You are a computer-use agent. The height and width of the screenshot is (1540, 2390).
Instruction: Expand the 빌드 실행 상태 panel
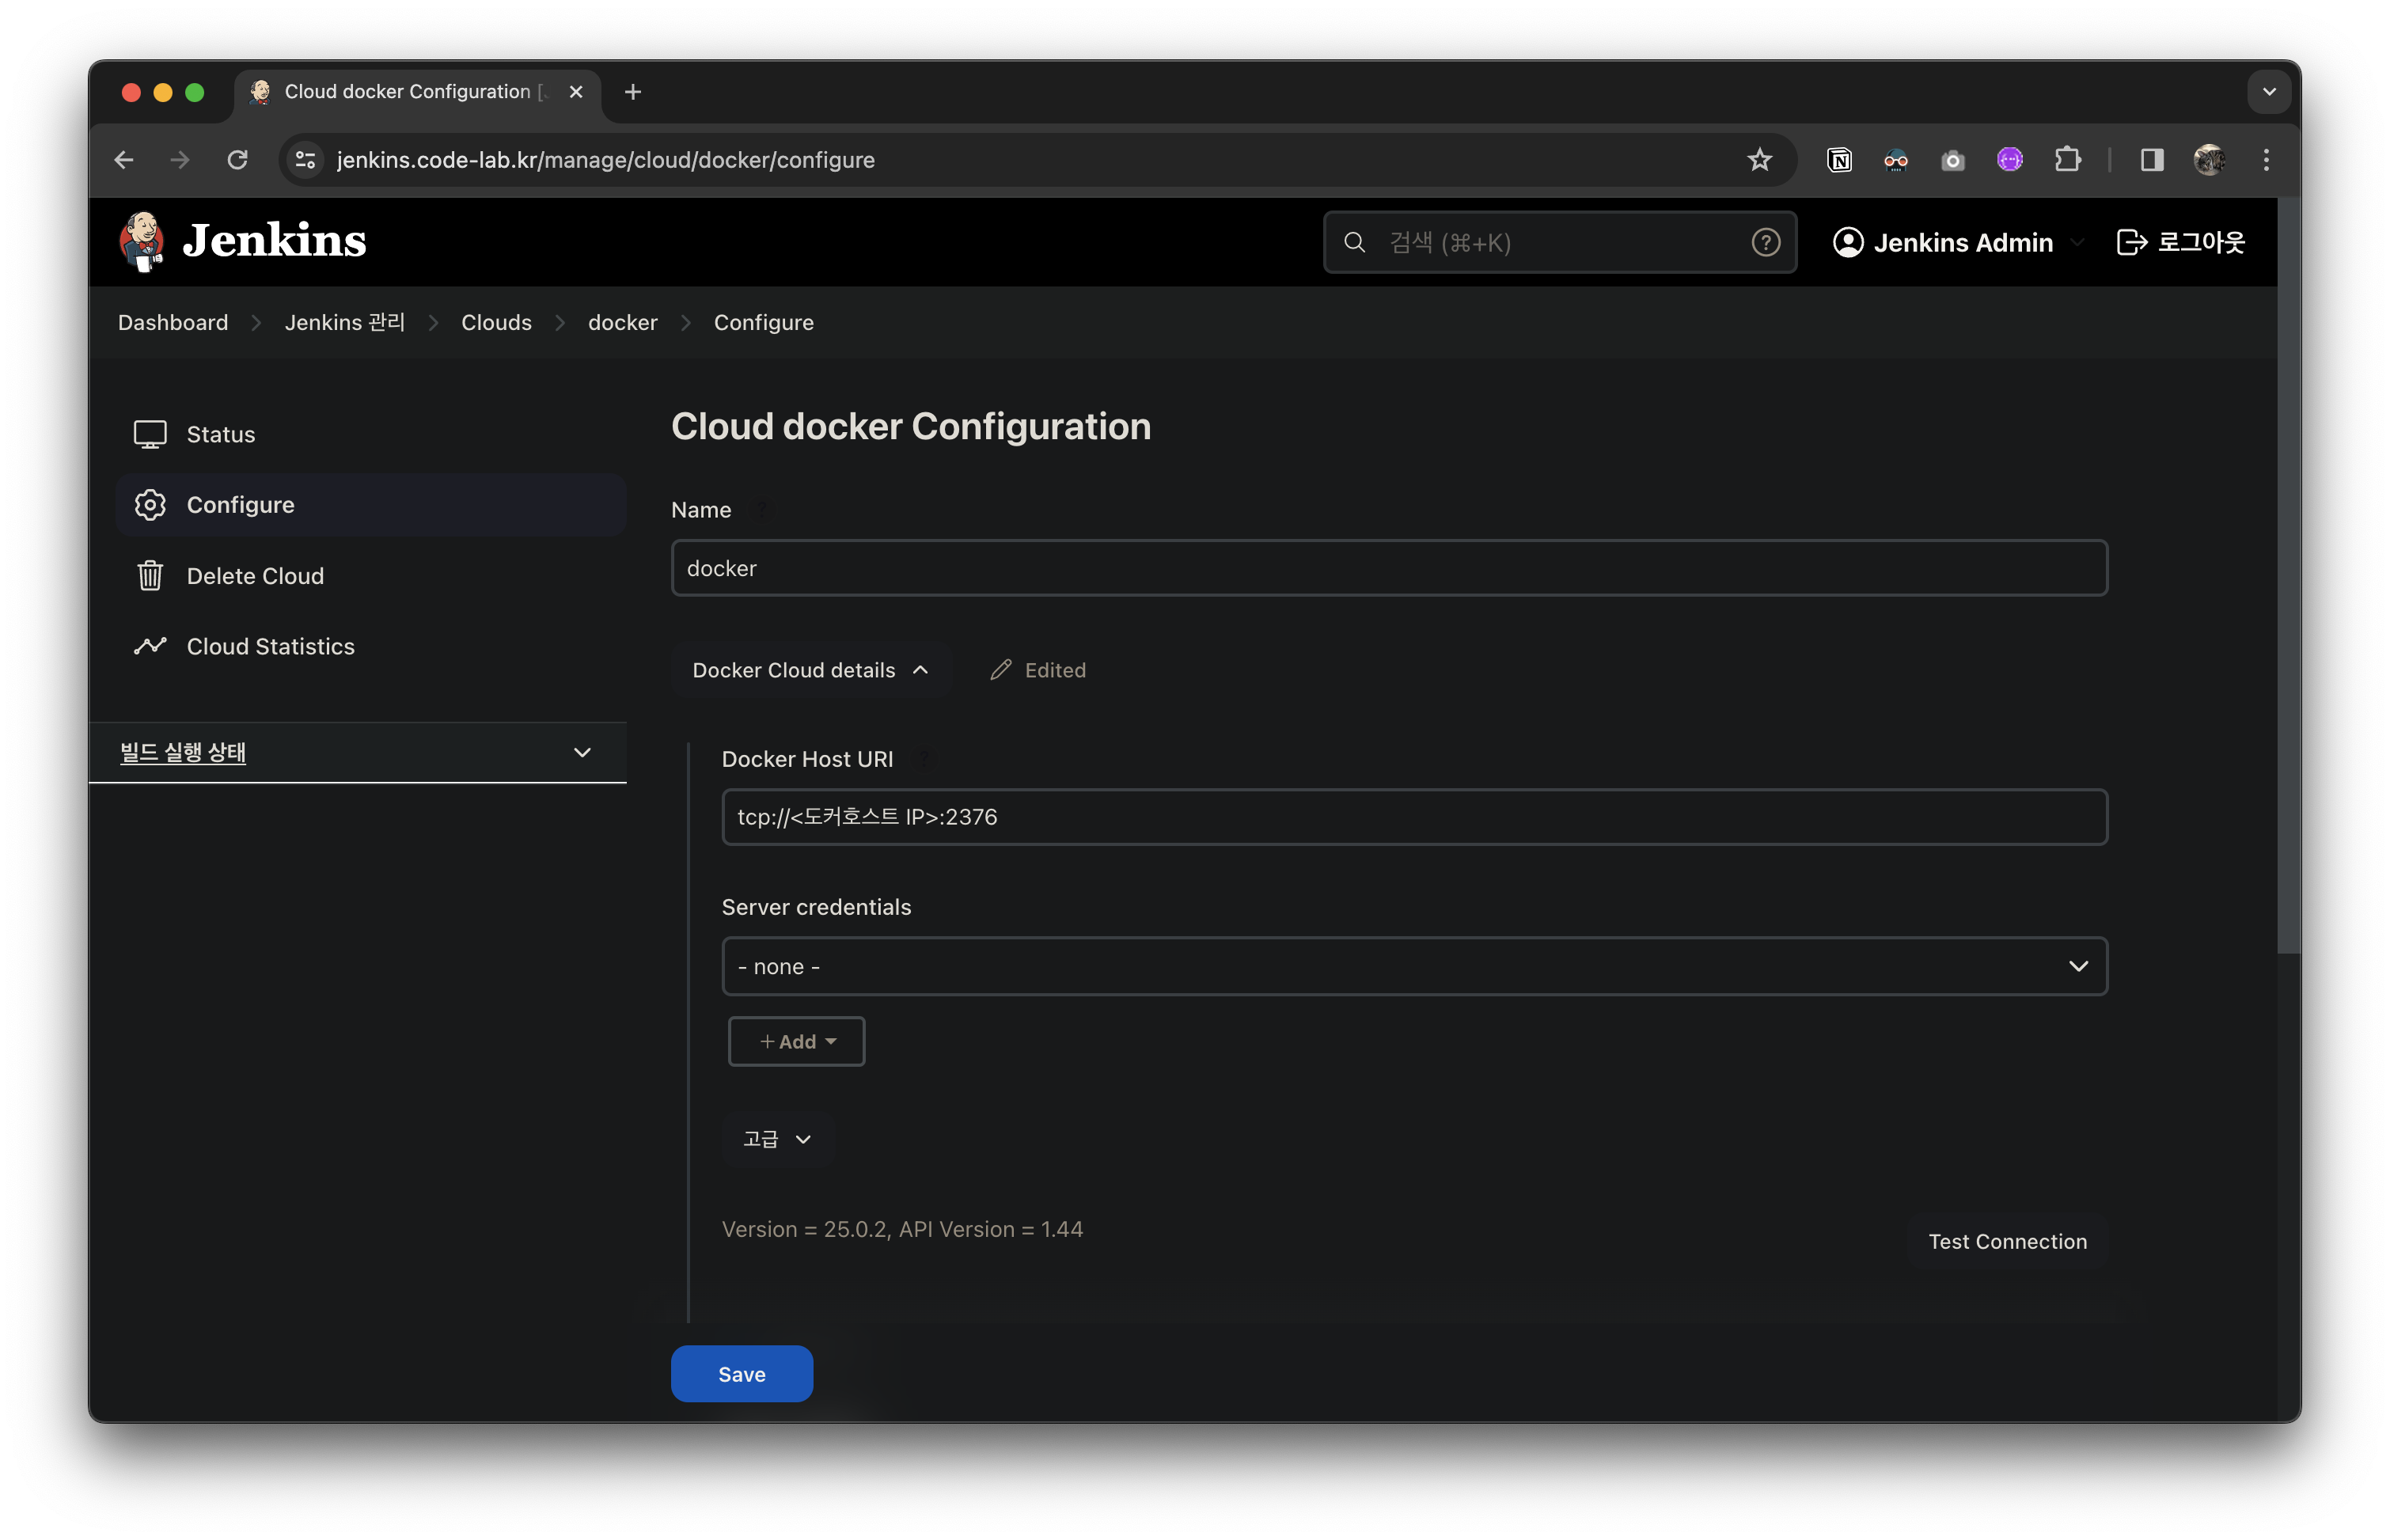(x=582, y=752)
